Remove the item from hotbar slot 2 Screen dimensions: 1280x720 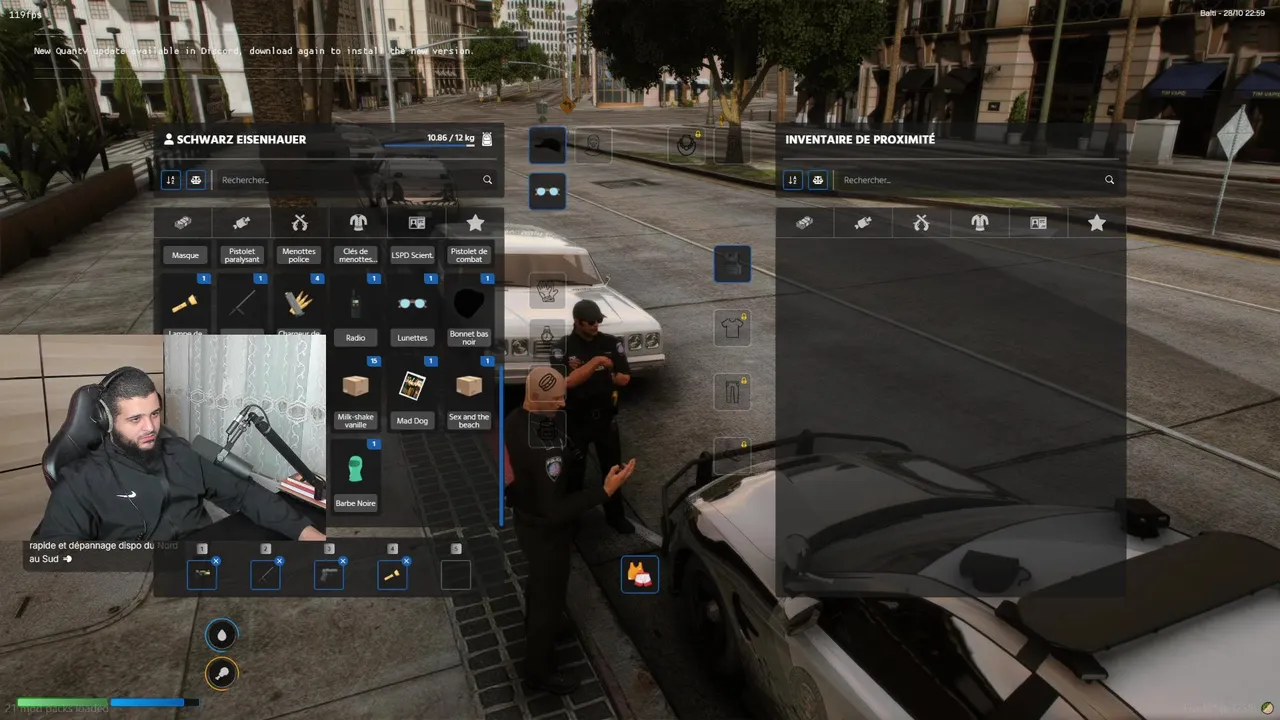tap(279, 561)
